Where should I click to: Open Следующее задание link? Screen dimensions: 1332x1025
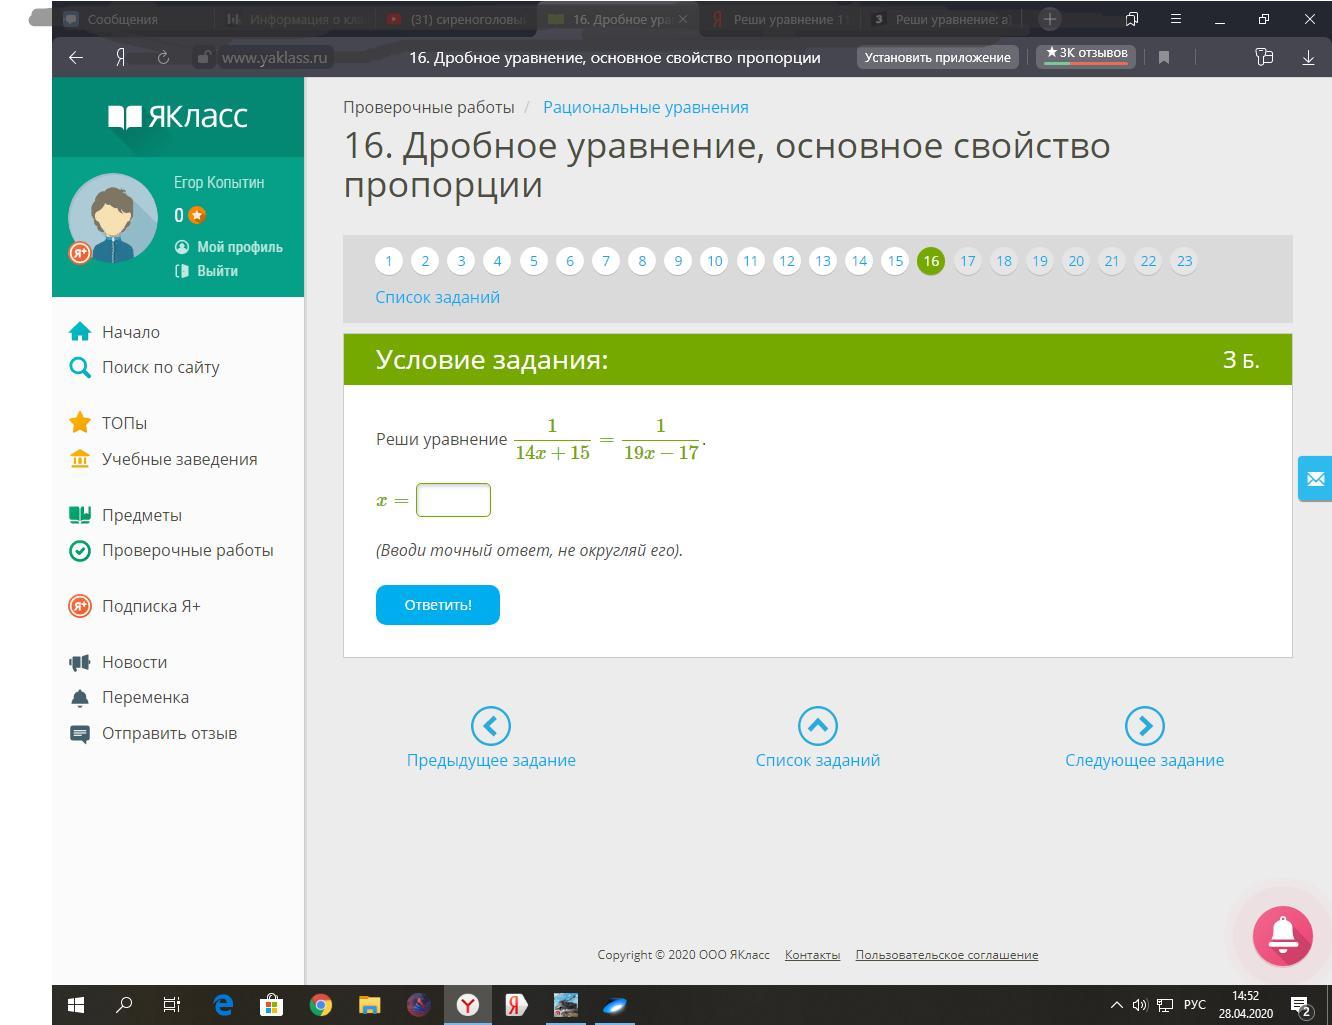pos(1145,760)
